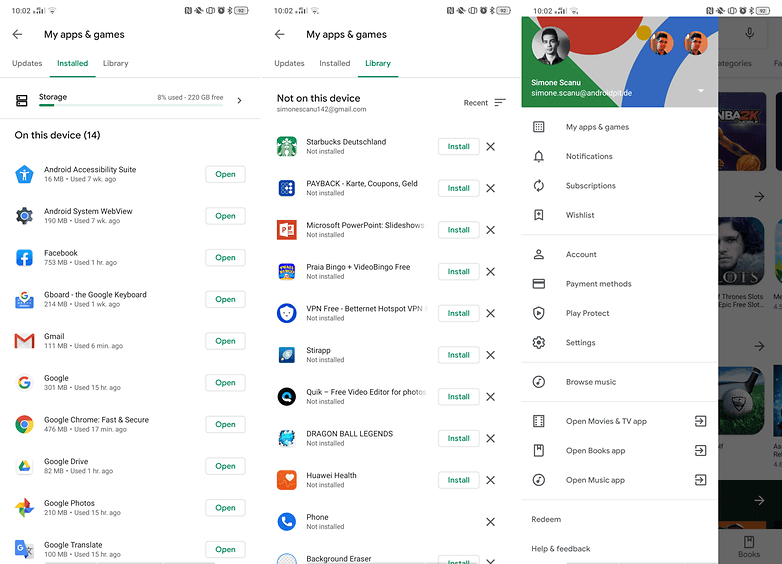Tap the Quik video editor icon
The height and width of the screenshot is (564, 782).
[287, 397]
